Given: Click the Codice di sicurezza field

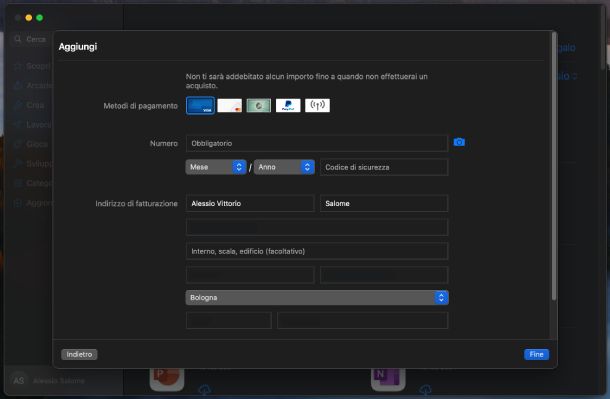Looking at the screenshot, I should [x=384, y=167].
